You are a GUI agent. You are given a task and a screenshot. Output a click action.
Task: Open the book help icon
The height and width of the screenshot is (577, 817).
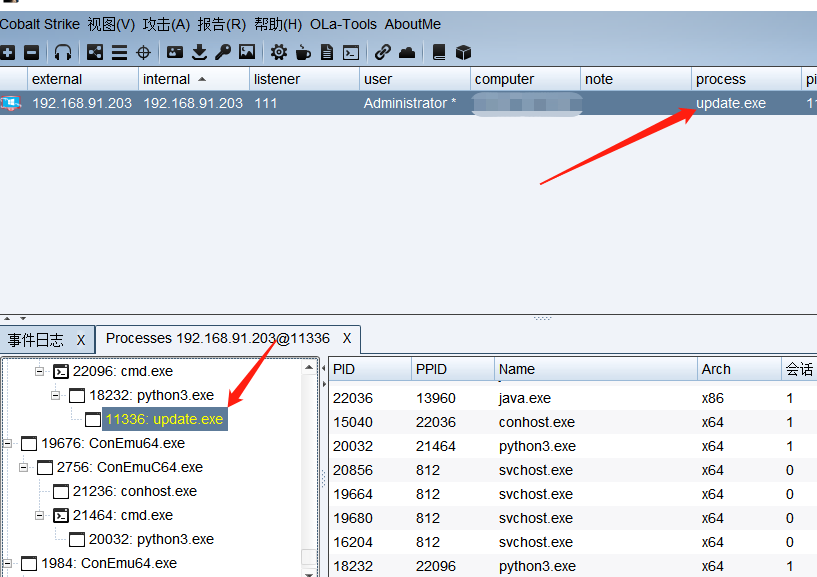click(x=439, y=52)
